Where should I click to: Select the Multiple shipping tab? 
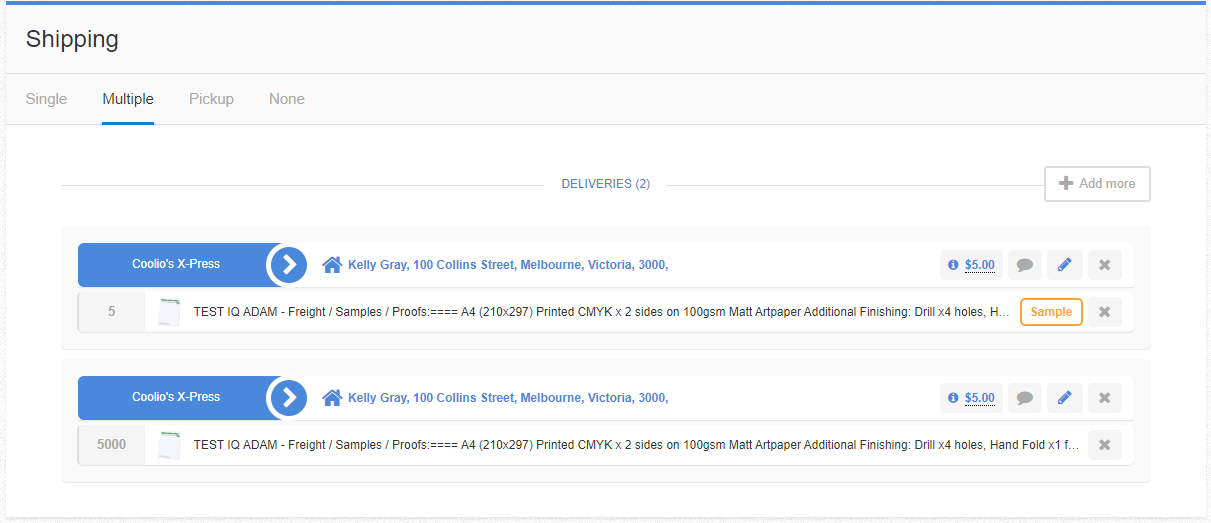(128, 99)
